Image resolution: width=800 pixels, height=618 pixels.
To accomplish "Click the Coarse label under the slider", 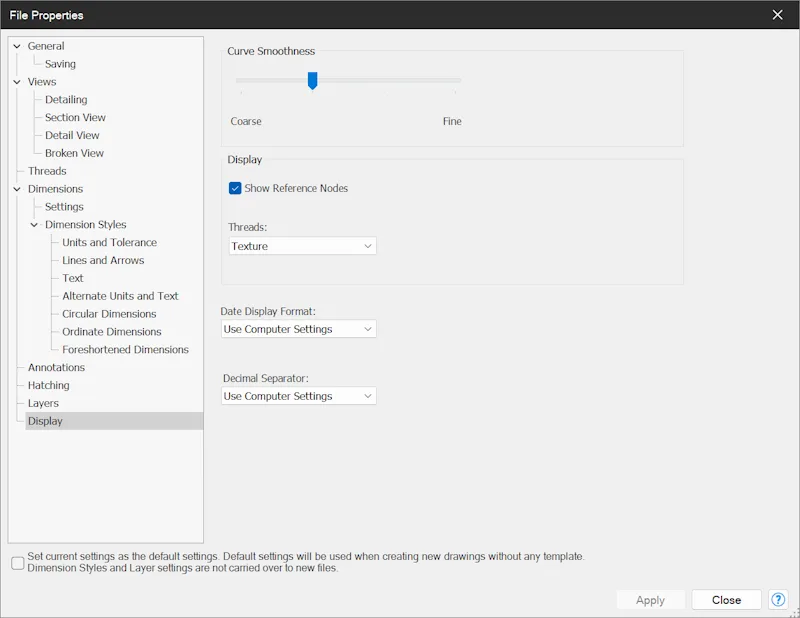I will coord(246,121).
